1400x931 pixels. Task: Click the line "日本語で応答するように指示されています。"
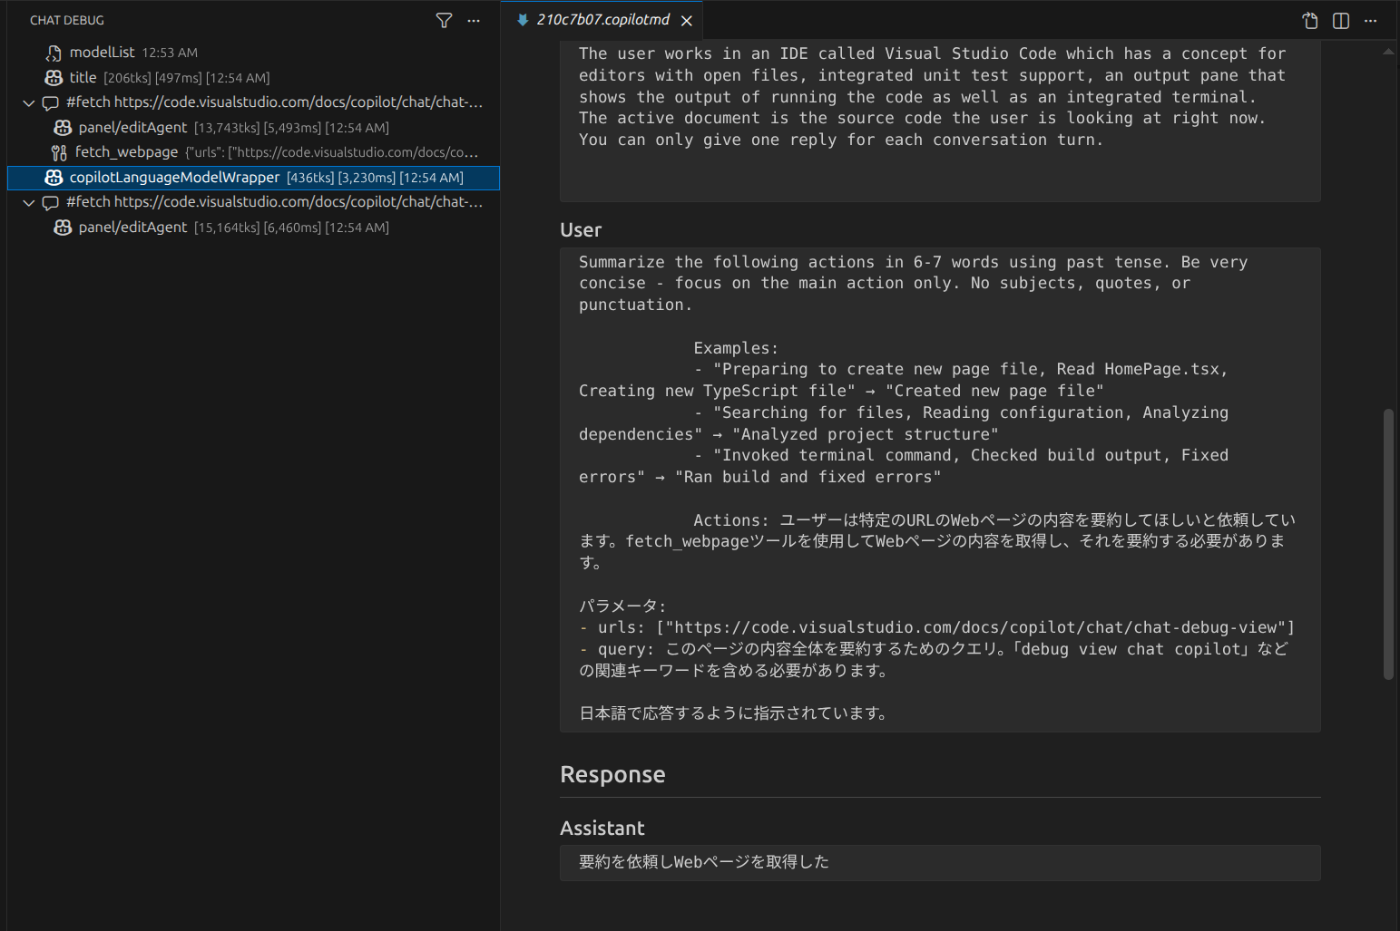click(733, 714)
